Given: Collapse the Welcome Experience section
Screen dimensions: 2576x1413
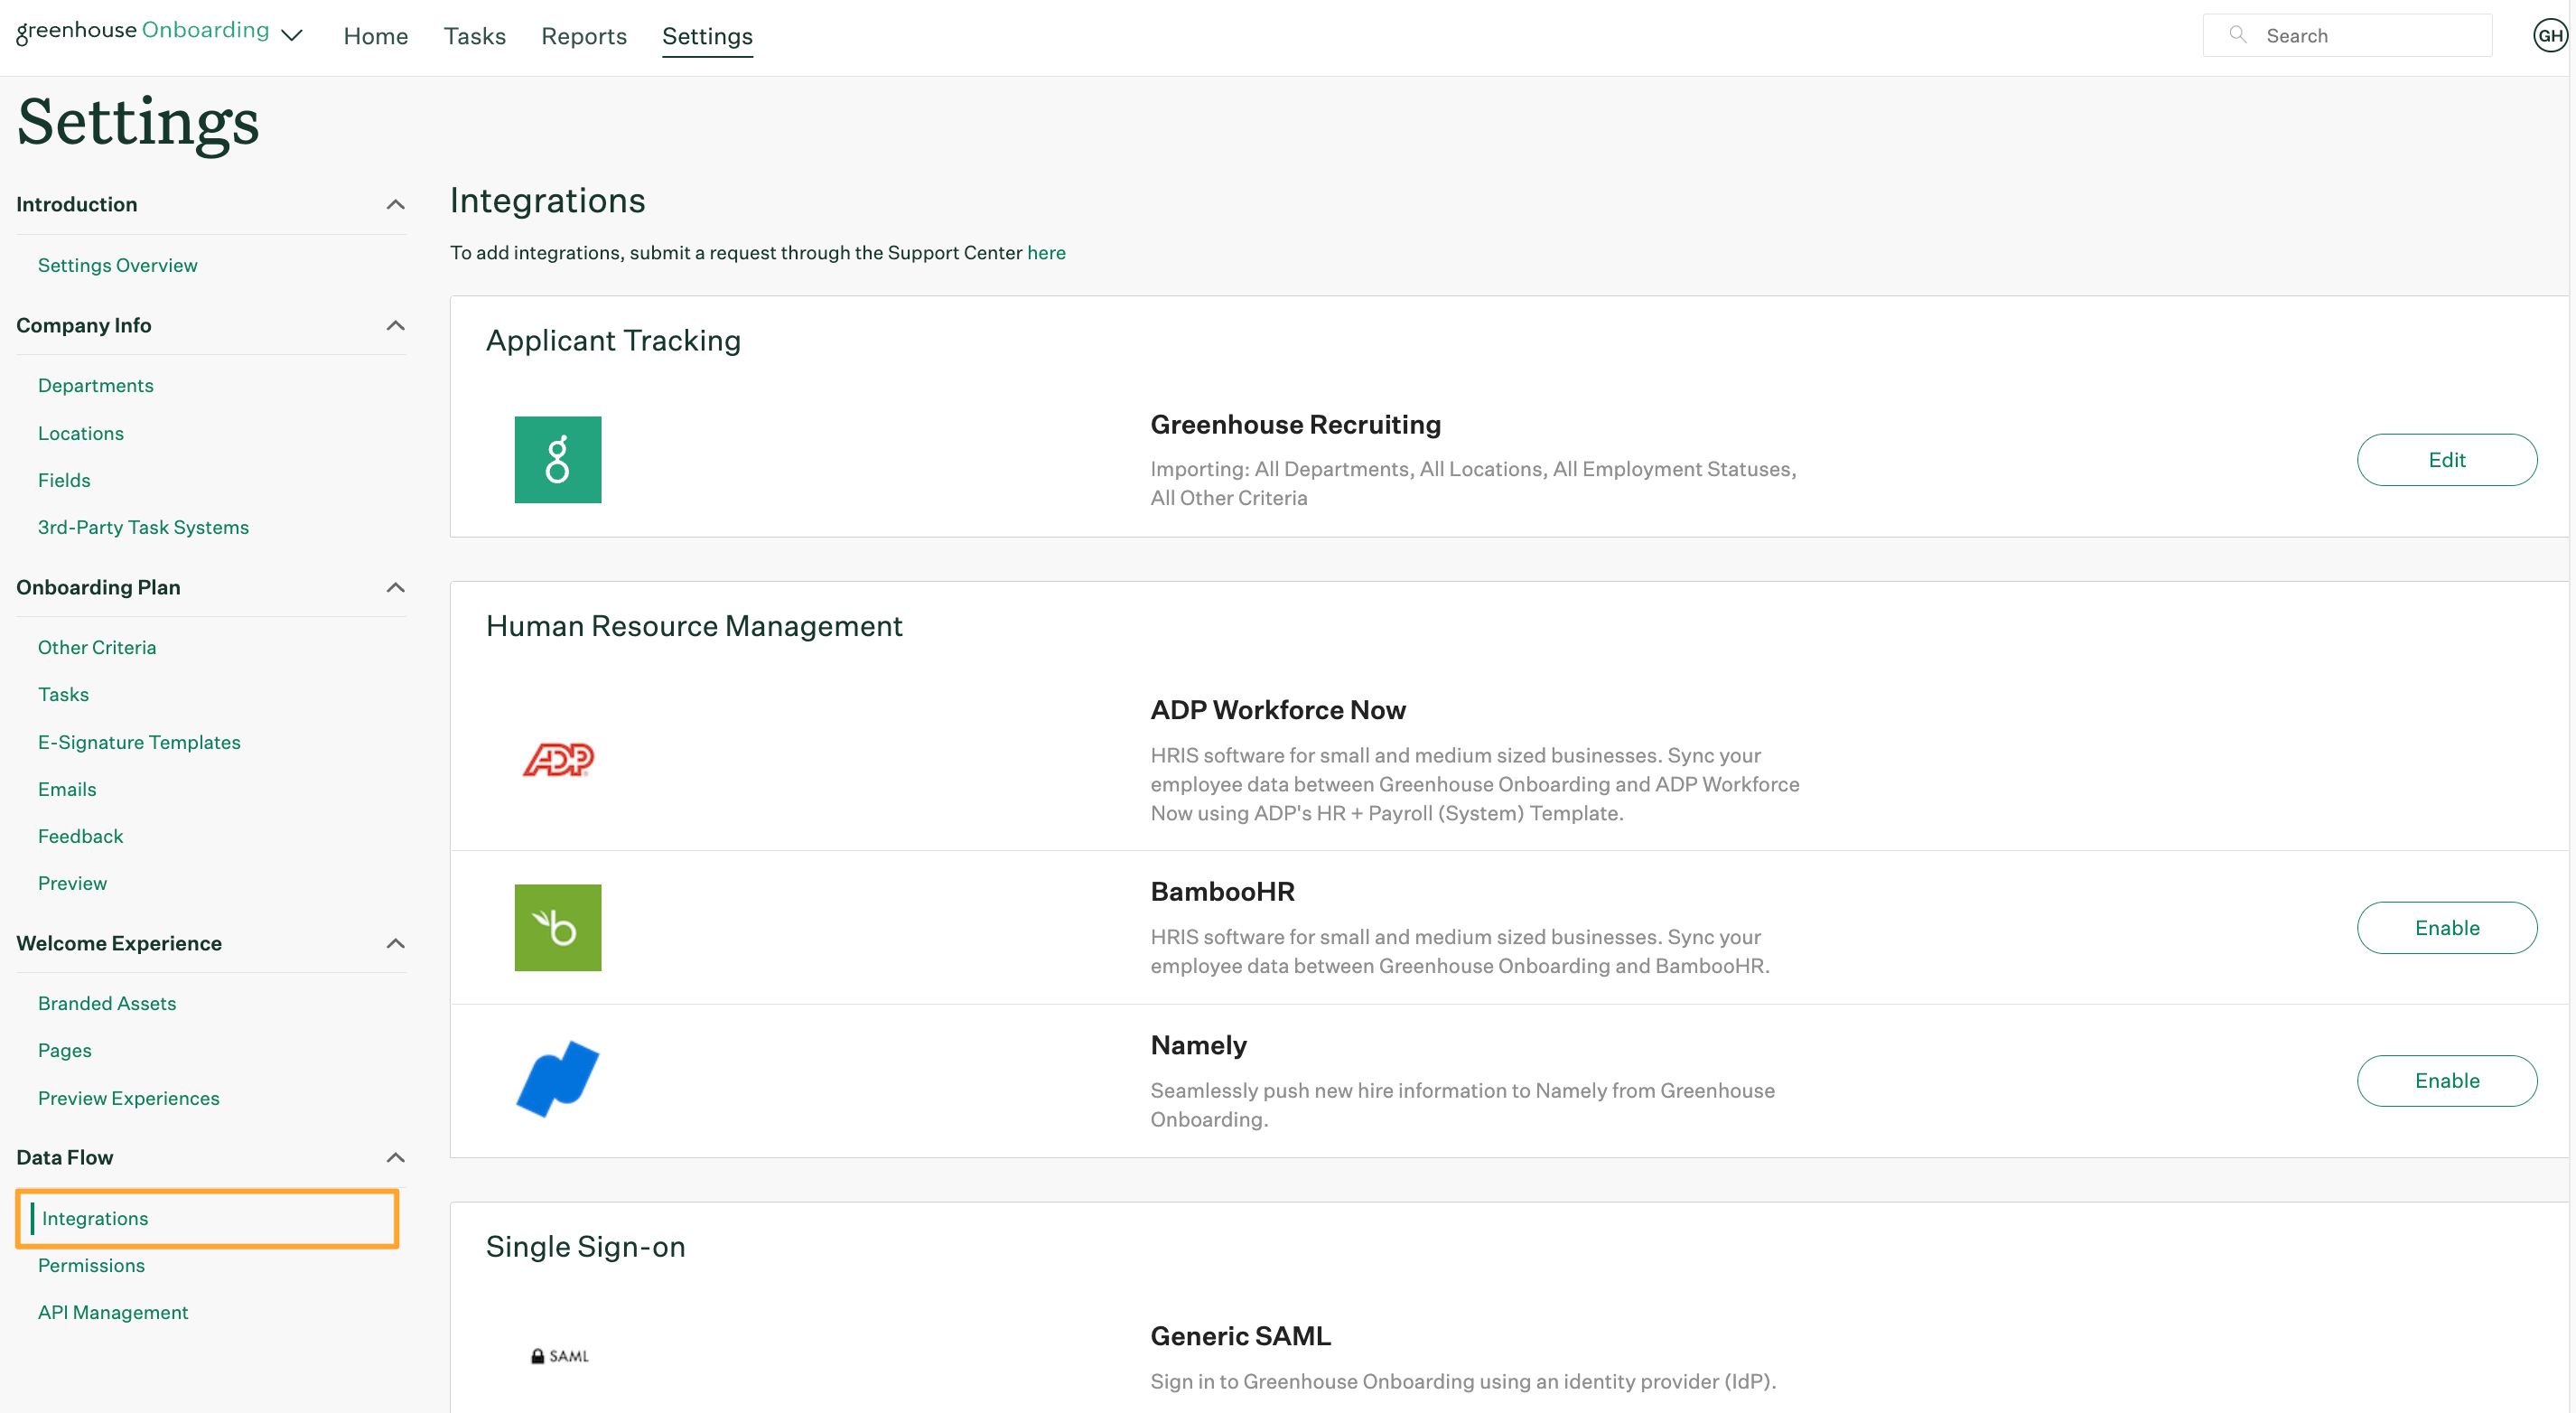Looking at the screenshot, I should tap(395, 943).
